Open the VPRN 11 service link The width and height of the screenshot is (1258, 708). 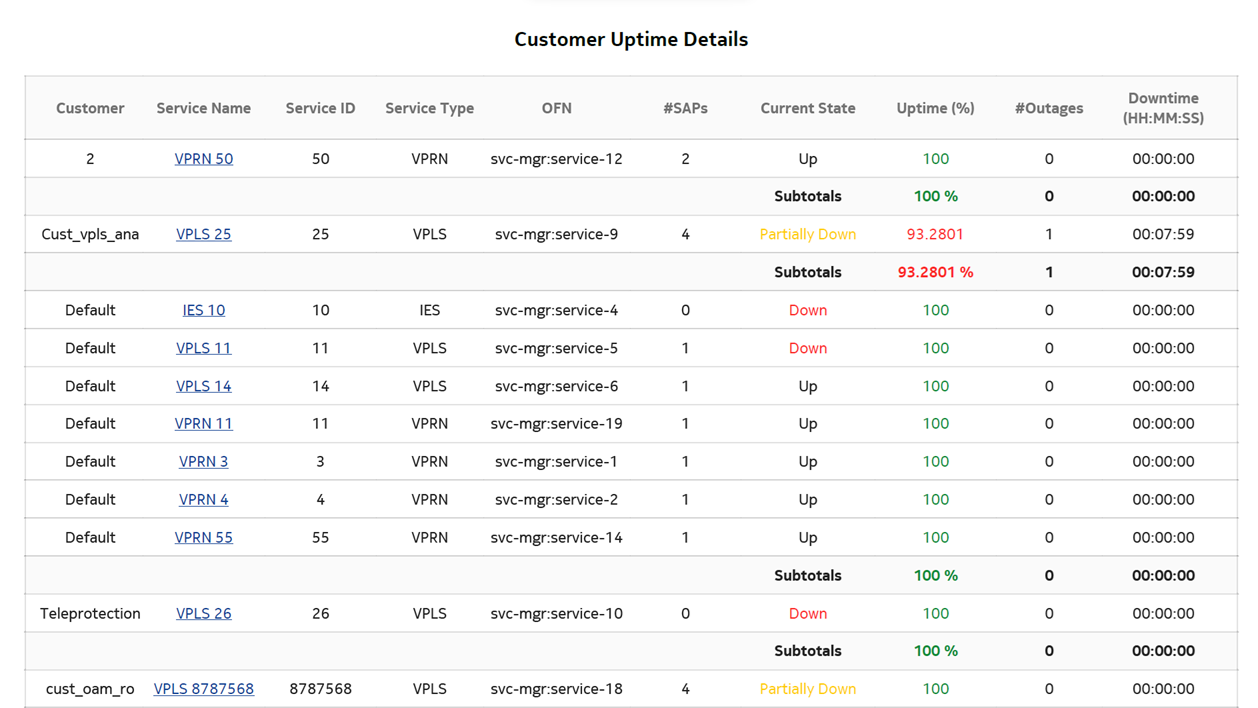(x=203, y=424)
